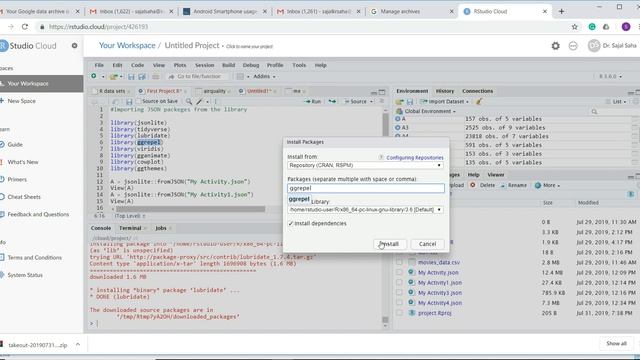
Task: Click the blue expand icon for row A3
Action: point(398,127)
